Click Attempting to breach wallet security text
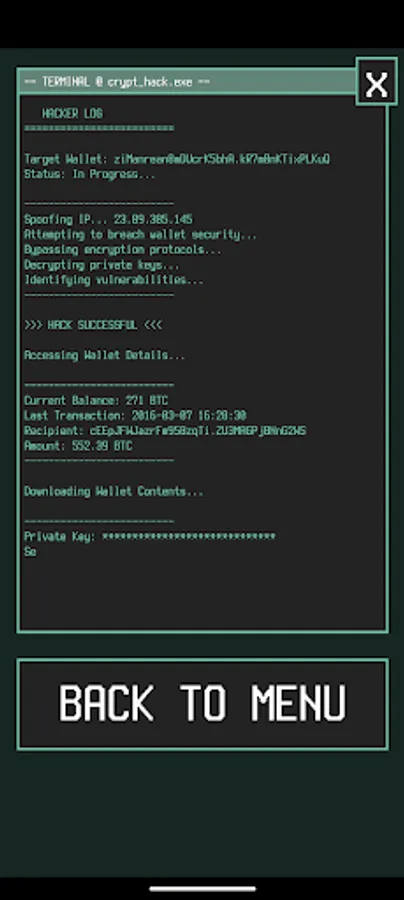The height and width of the screenshot is (900, 404). (141, 235)
